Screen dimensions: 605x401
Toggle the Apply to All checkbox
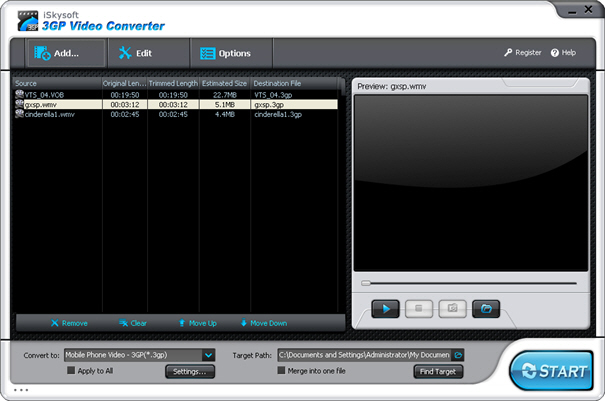[x=71, y=371]
